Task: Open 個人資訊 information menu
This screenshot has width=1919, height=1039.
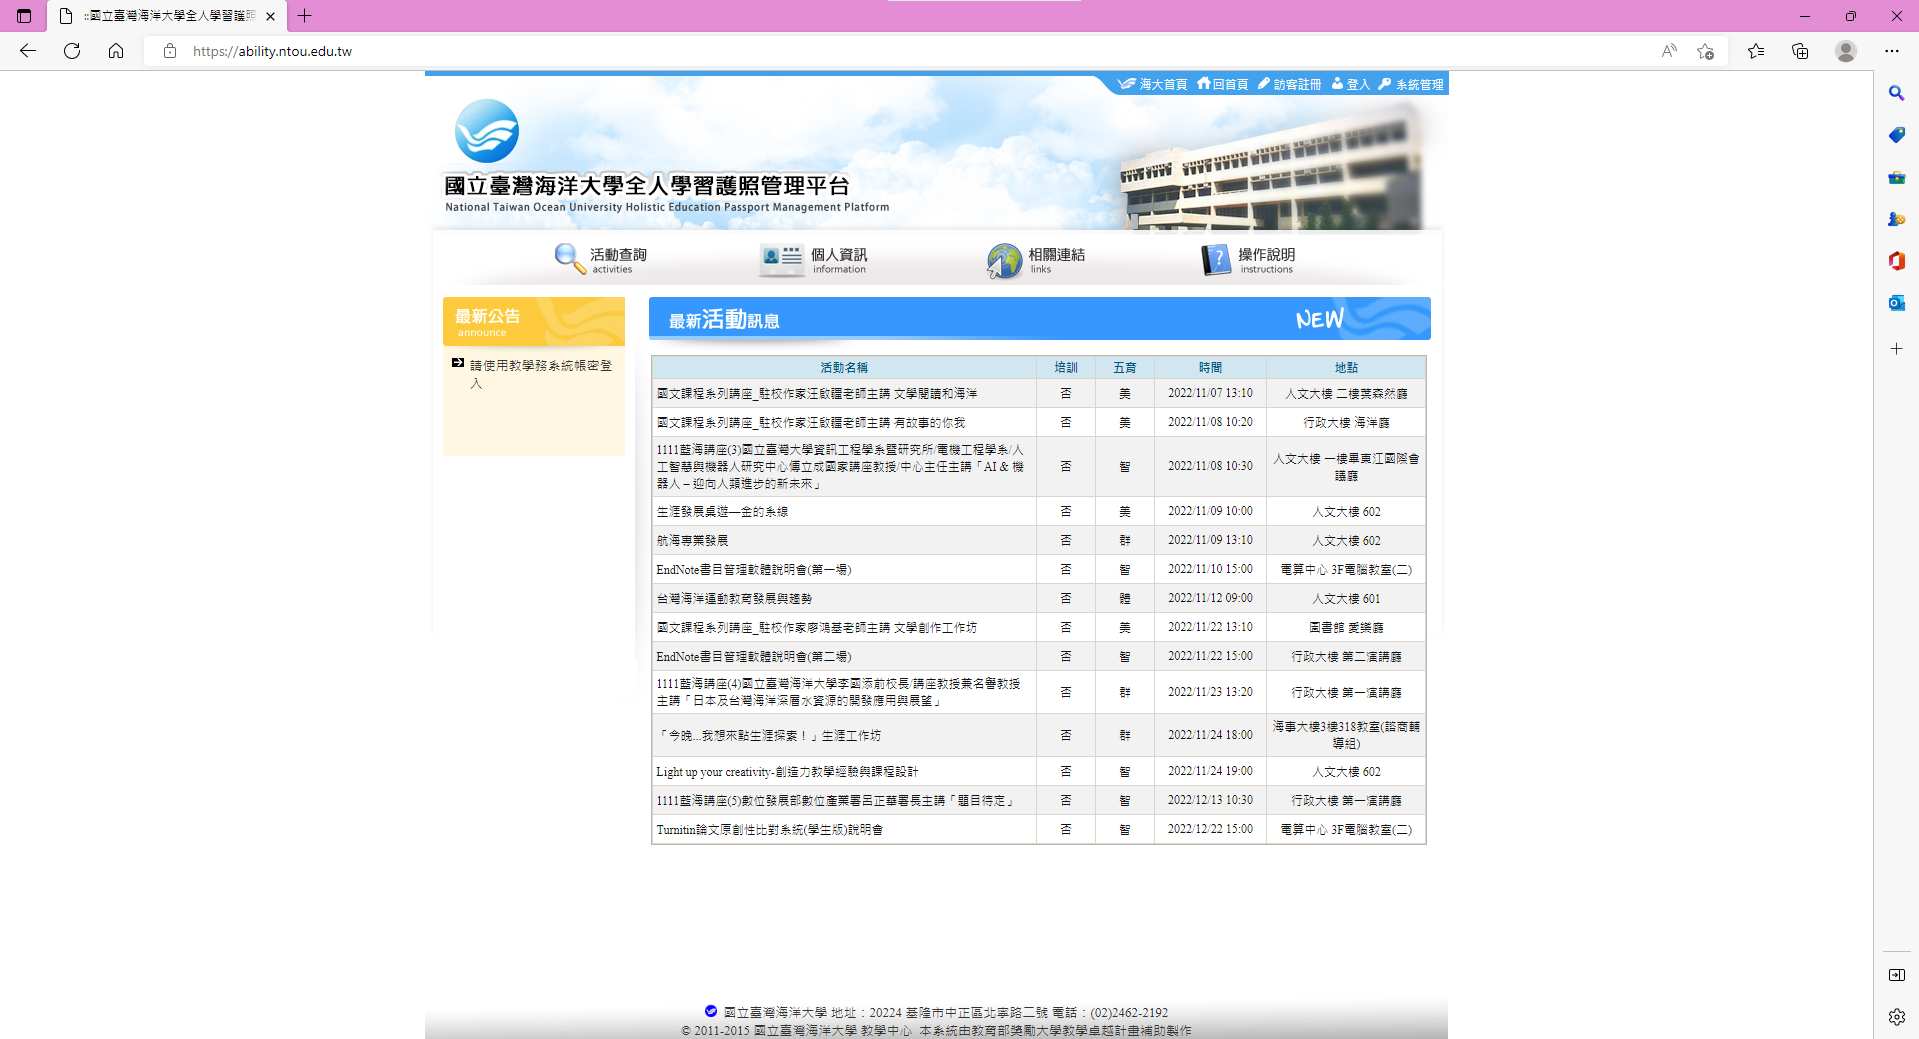Action: [814, 260]
